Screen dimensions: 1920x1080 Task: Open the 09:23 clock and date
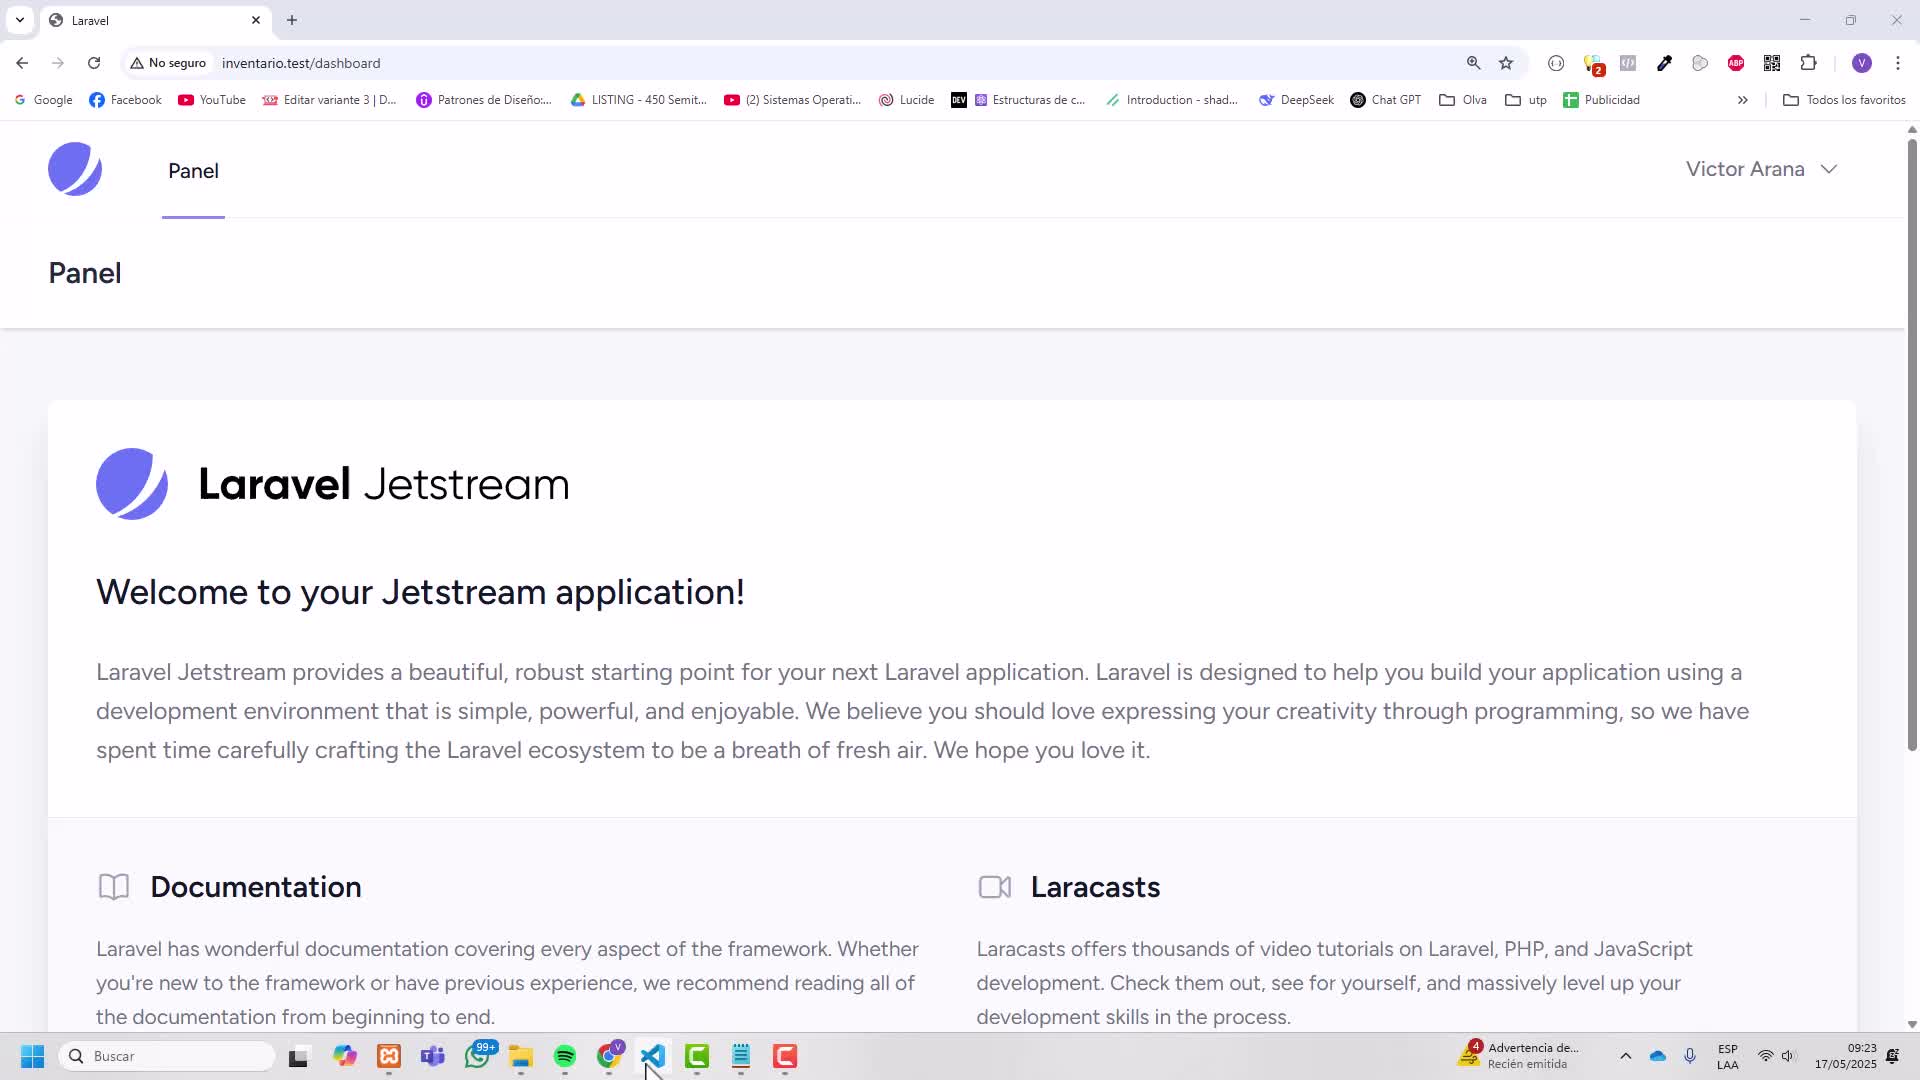pyautogui.click(x=1846, y=1056)
